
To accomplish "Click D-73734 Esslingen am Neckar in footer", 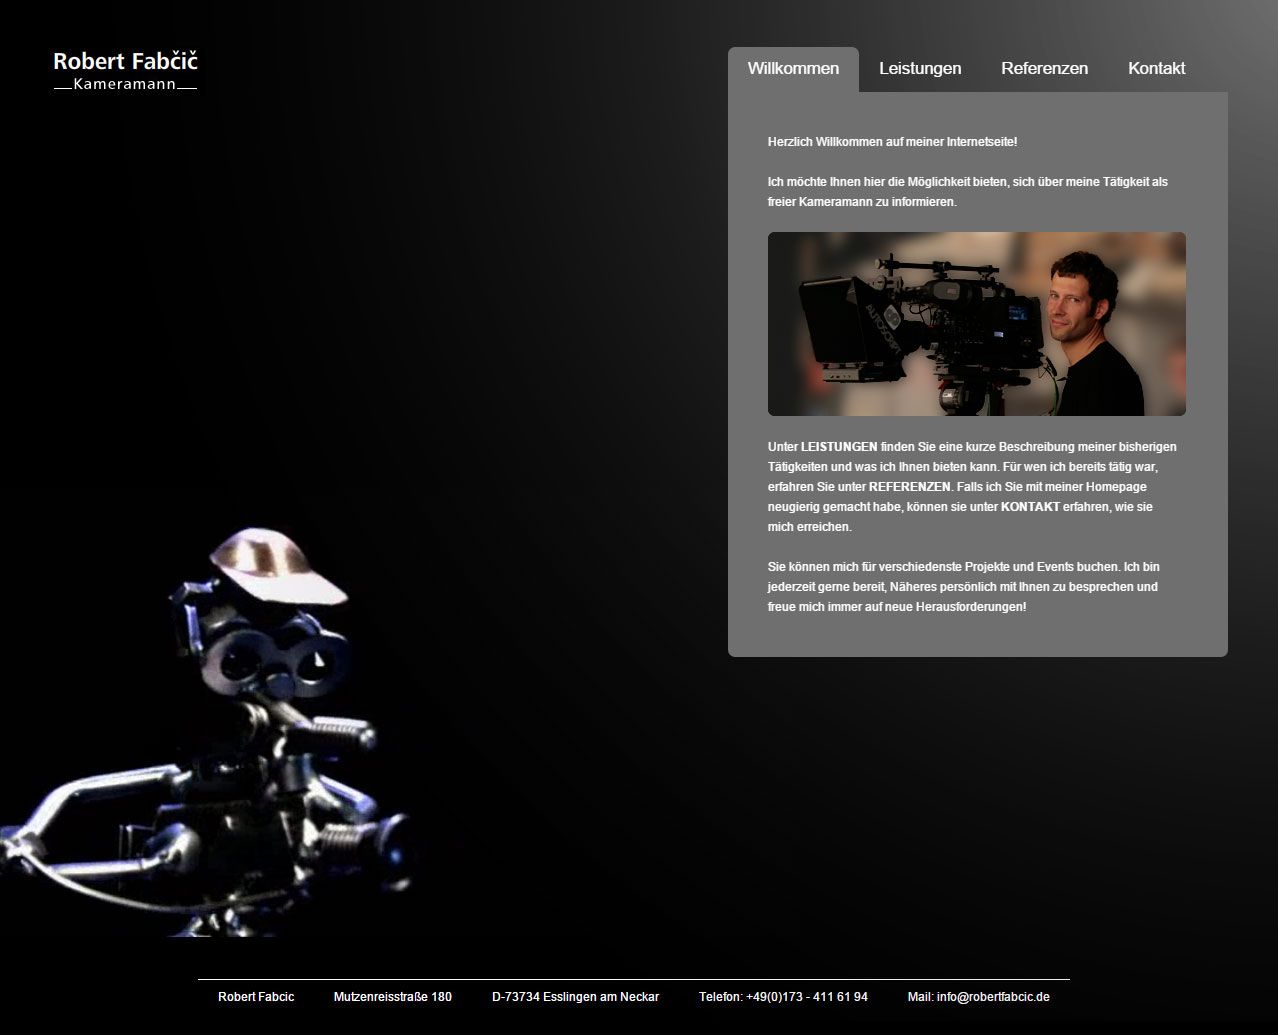I will (575, 997).
